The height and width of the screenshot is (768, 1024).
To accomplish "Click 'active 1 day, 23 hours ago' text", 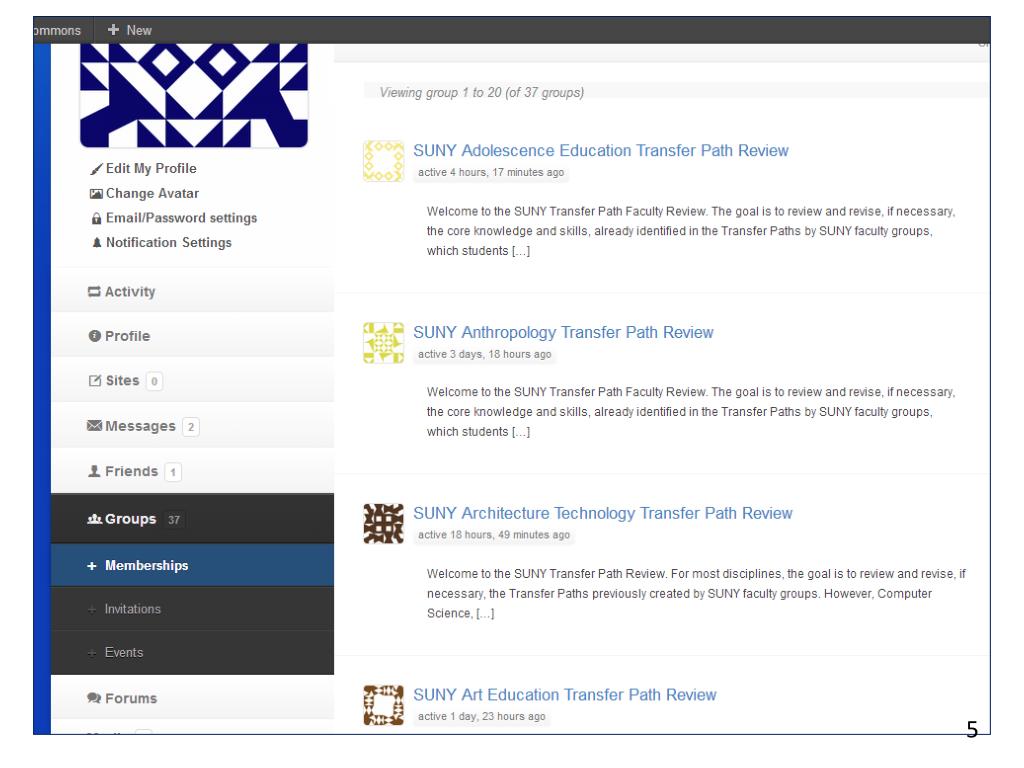I will 482,716.
